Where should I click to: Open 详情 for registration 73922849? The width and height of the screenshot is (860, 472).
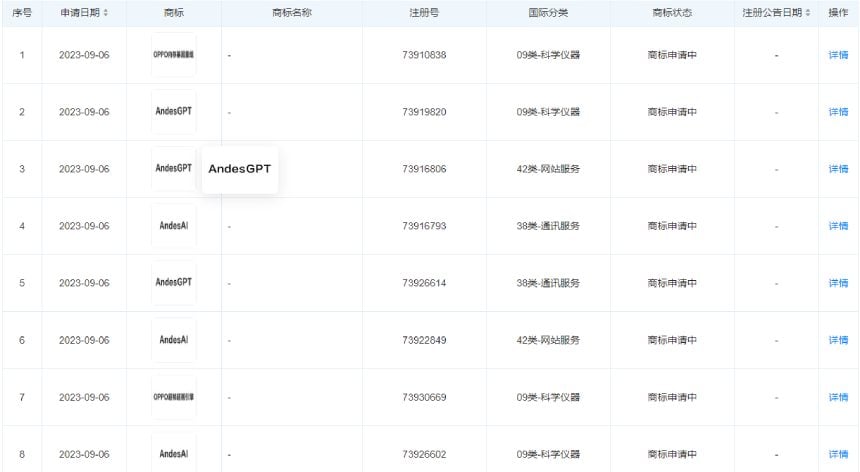pos(838,340)
